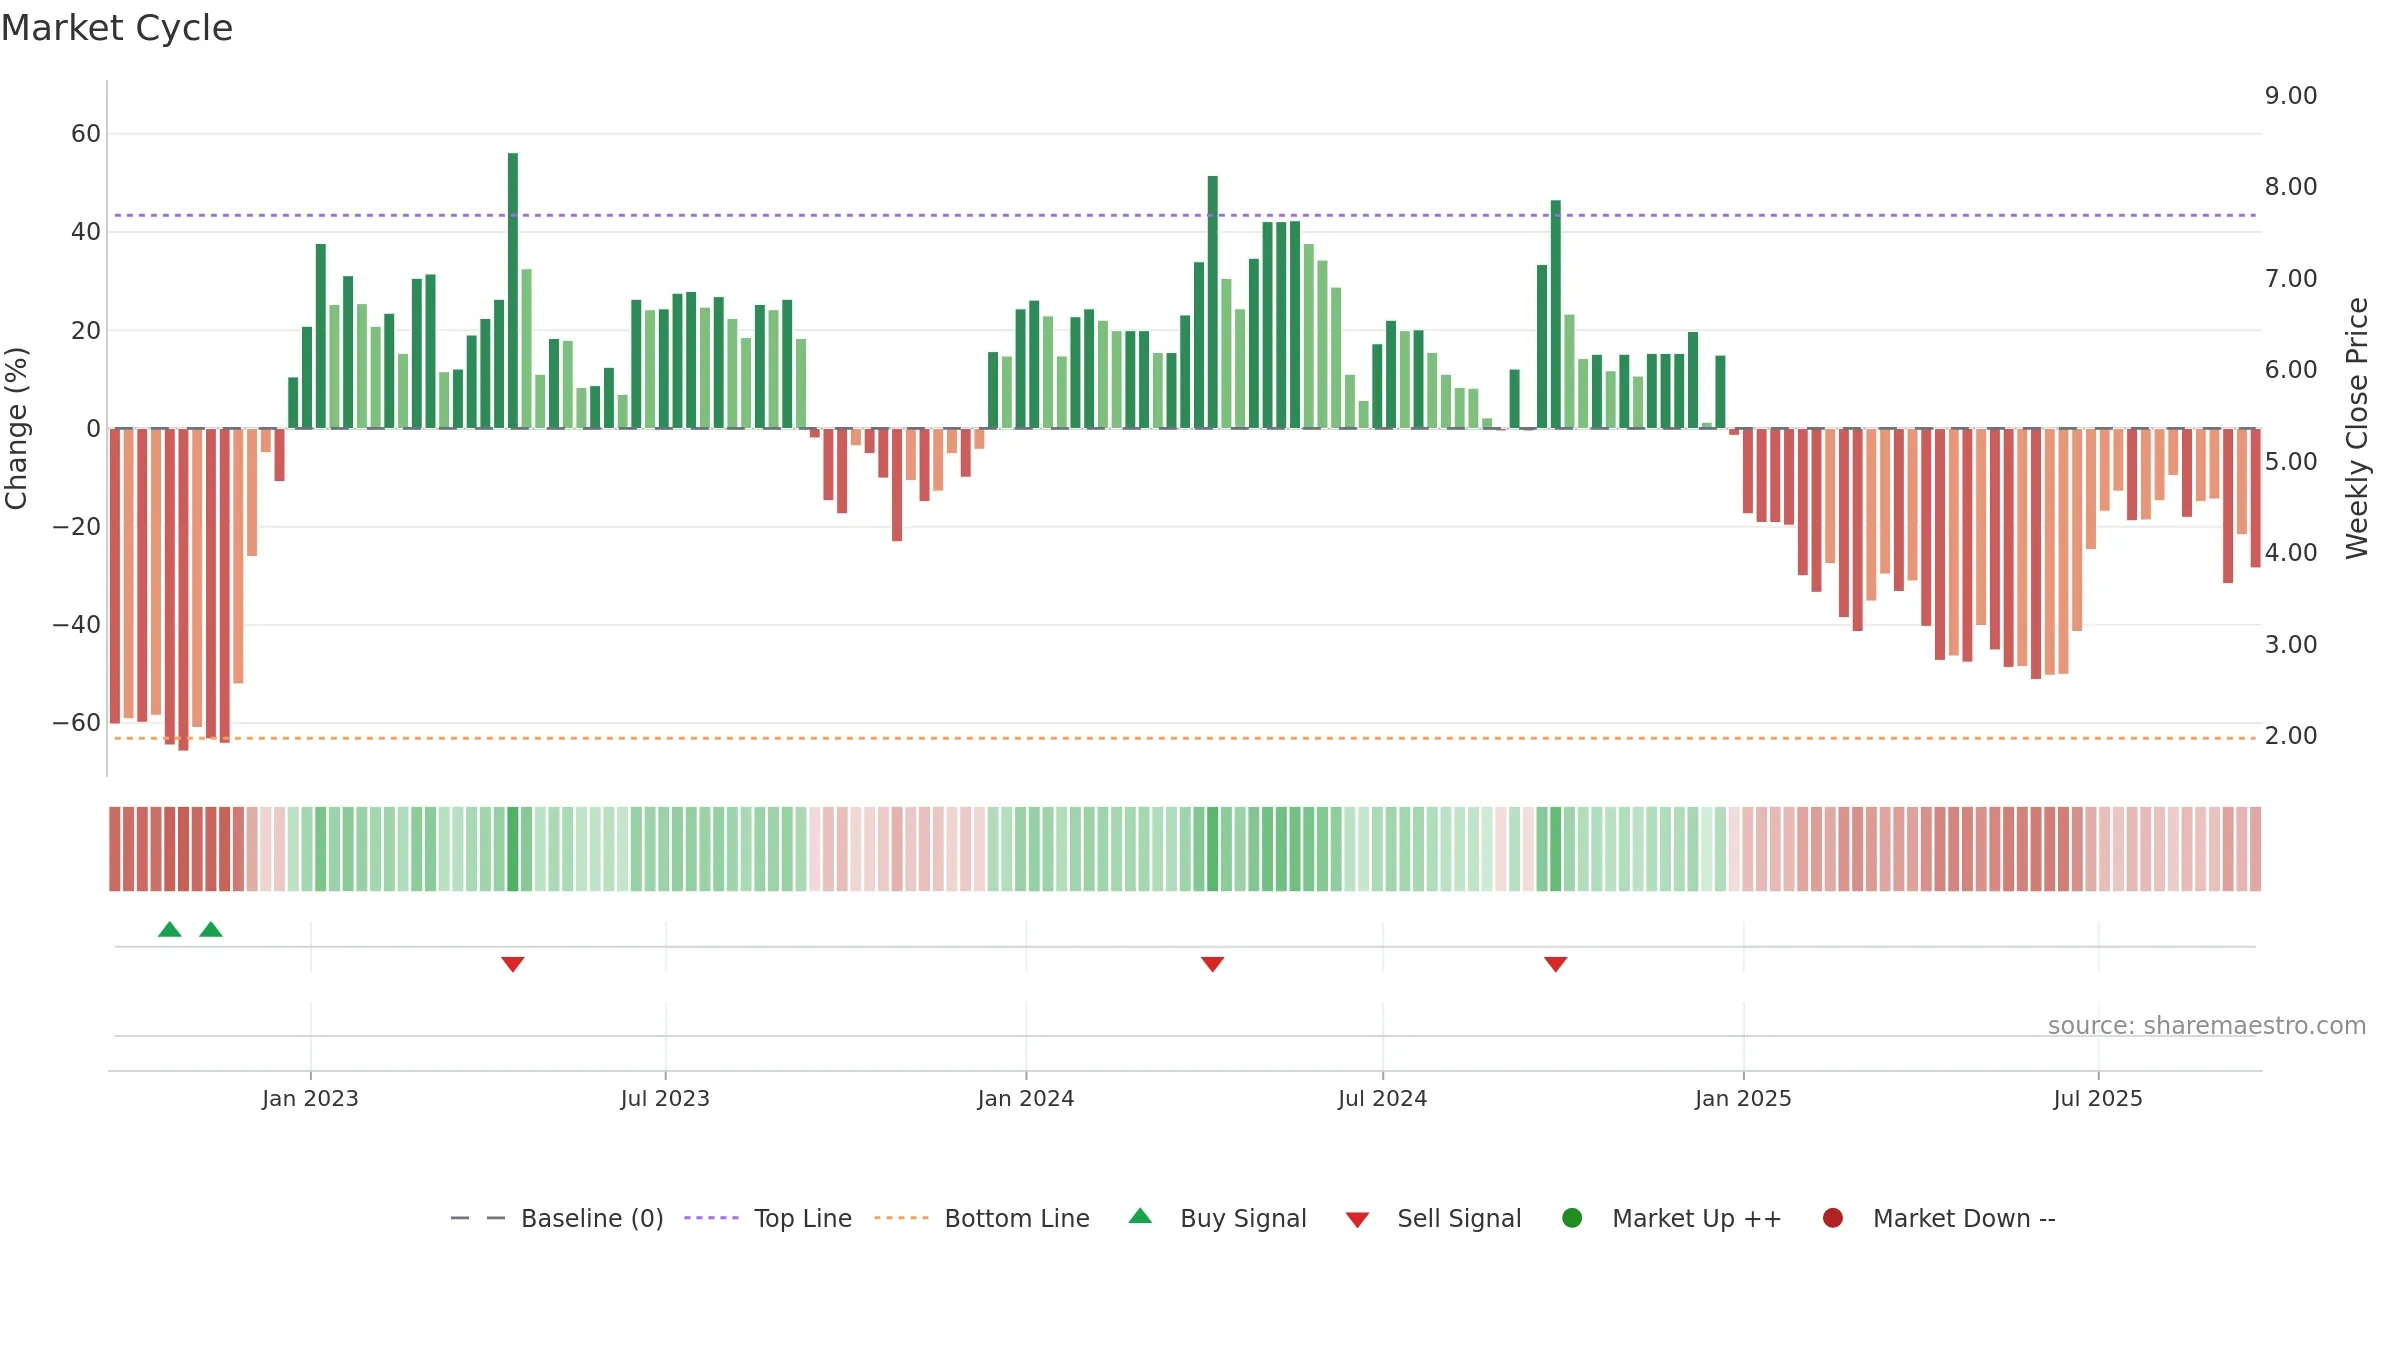Toggle the Sell Signal legend label
The width and height of the screenshot is (2400, 1350).
click(x=1459, y=1218)
